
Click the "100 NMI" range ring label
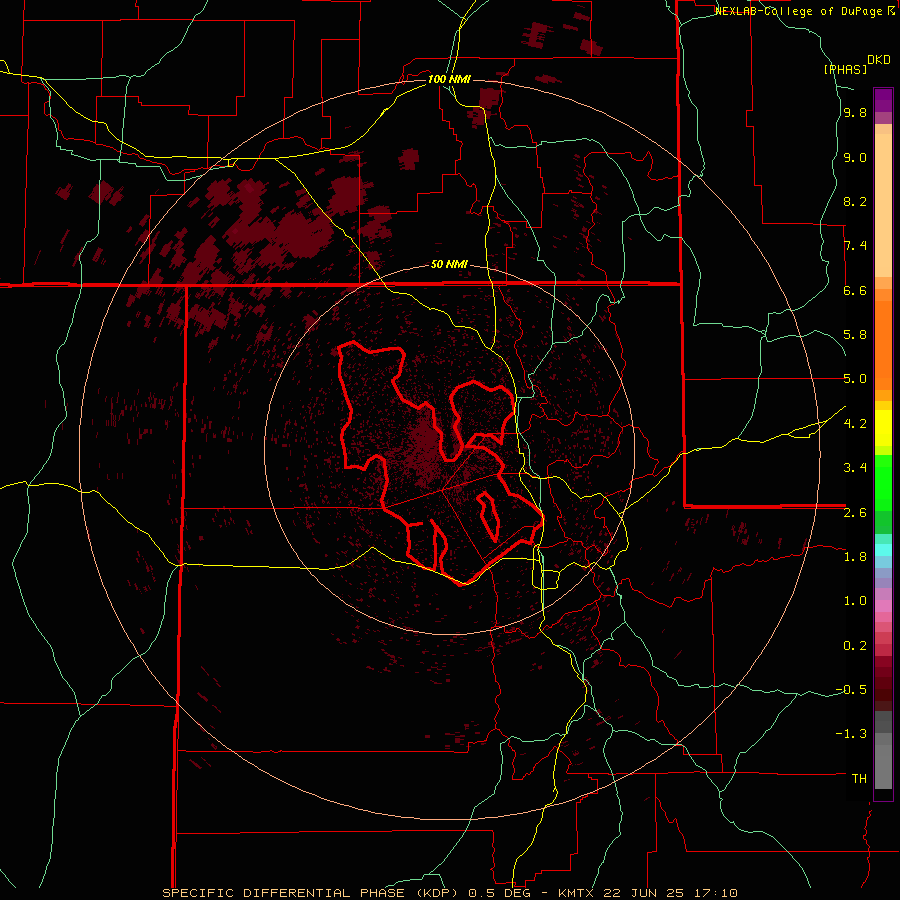449,79
